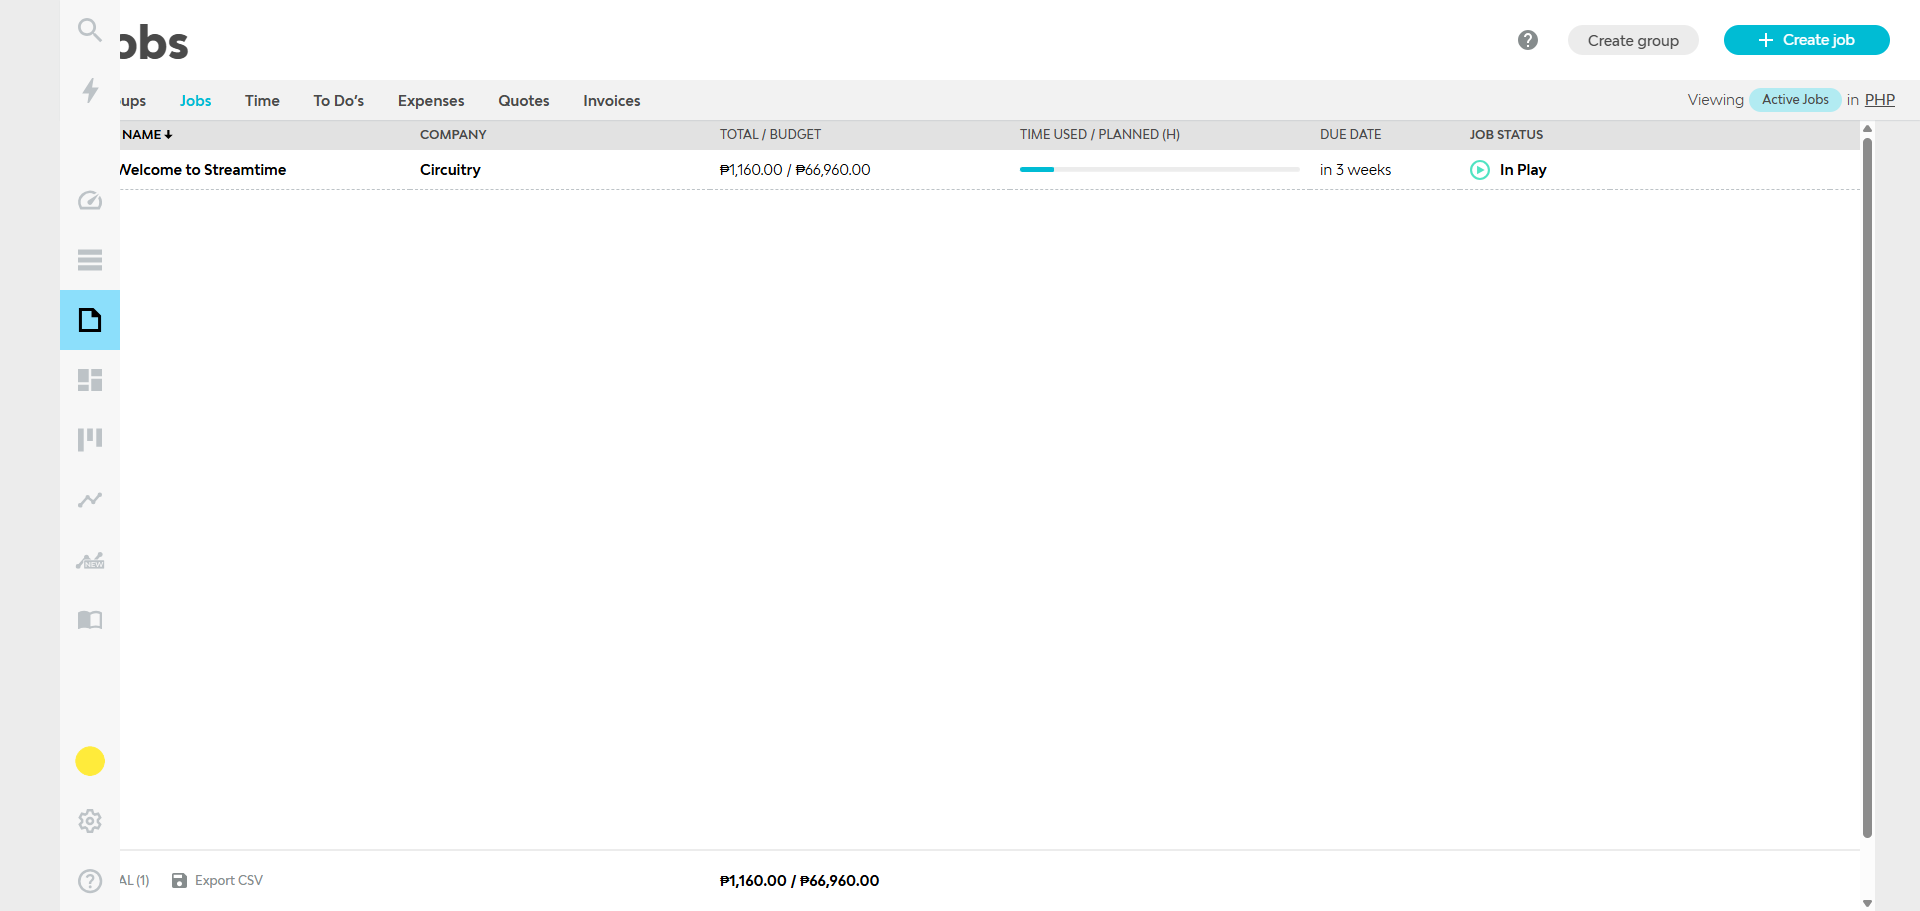Open the Jobs document icon in sidebar
This screenshot has height=911, width=1920.
[90, 320]
